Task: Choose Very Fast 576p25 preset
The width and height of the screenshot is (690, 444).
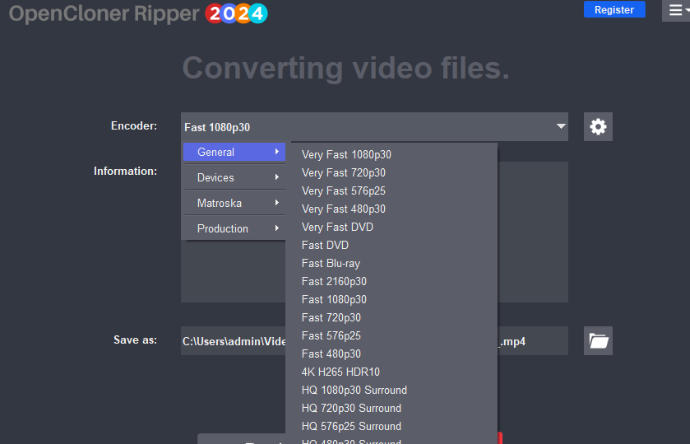Action: pyautogui.click(x=343, y=191)
